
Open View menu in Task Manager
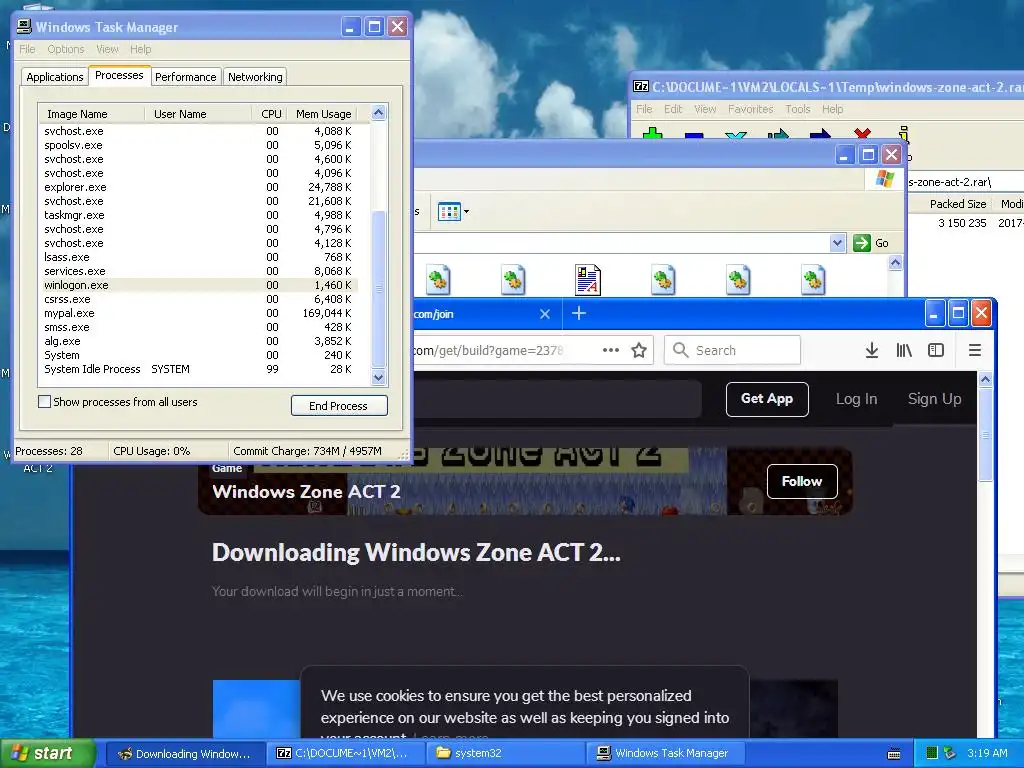click(107, 49)
